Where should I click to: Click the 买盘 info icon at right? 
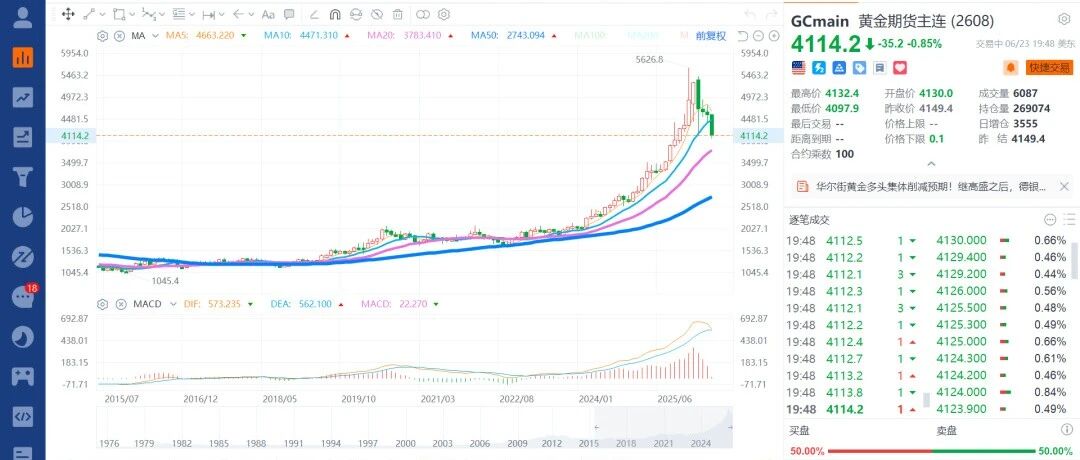click(1068, 430)
